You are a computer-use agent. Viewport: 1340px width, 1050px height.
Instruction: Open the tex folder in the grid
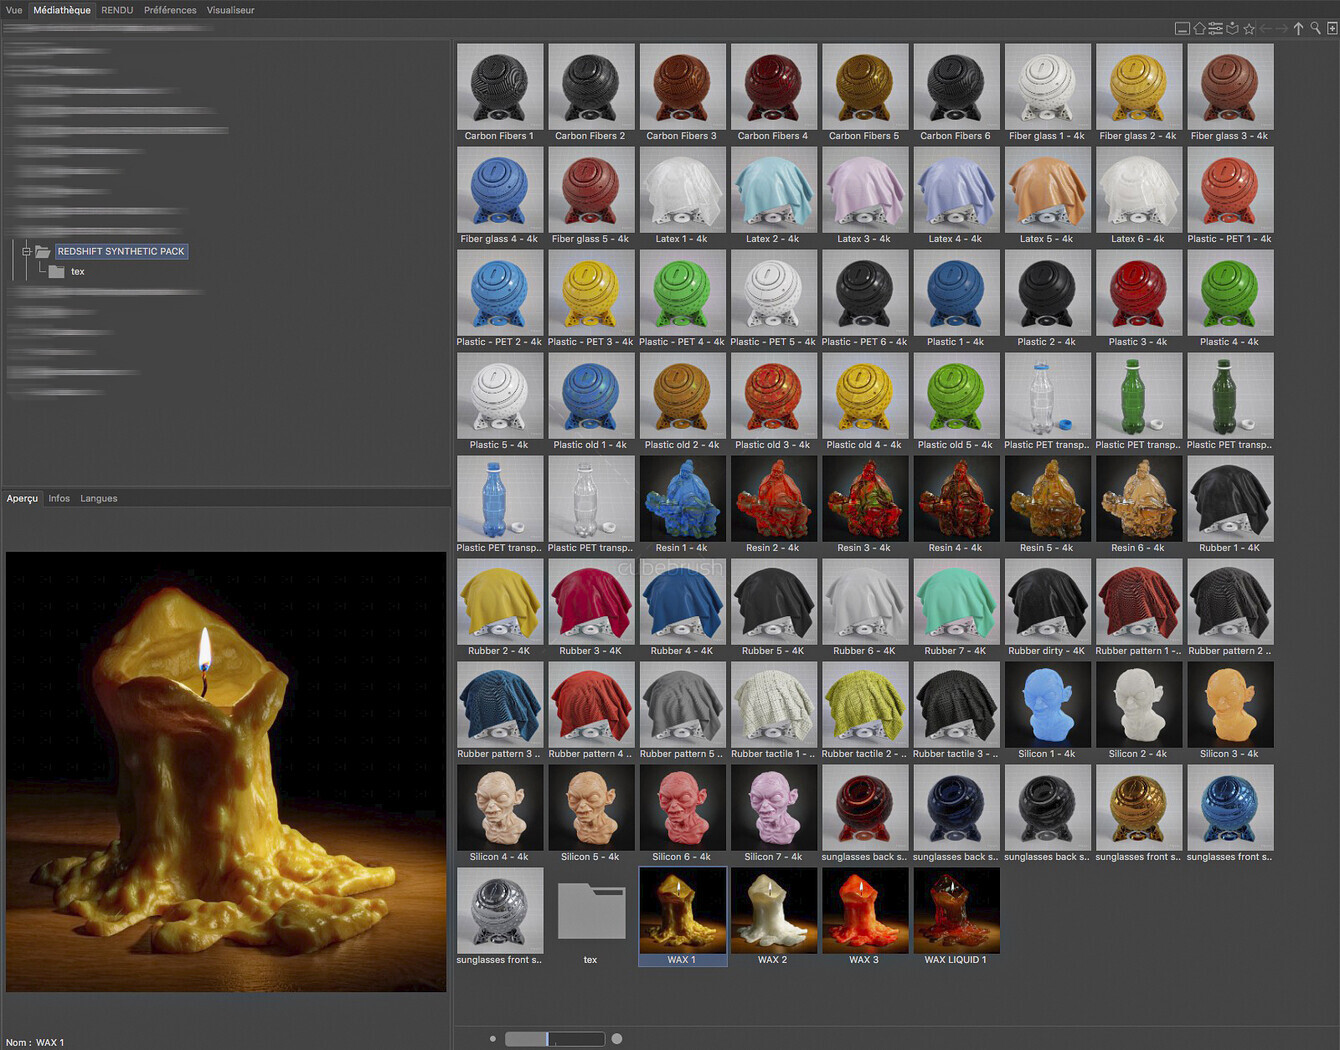coord(591,917)
